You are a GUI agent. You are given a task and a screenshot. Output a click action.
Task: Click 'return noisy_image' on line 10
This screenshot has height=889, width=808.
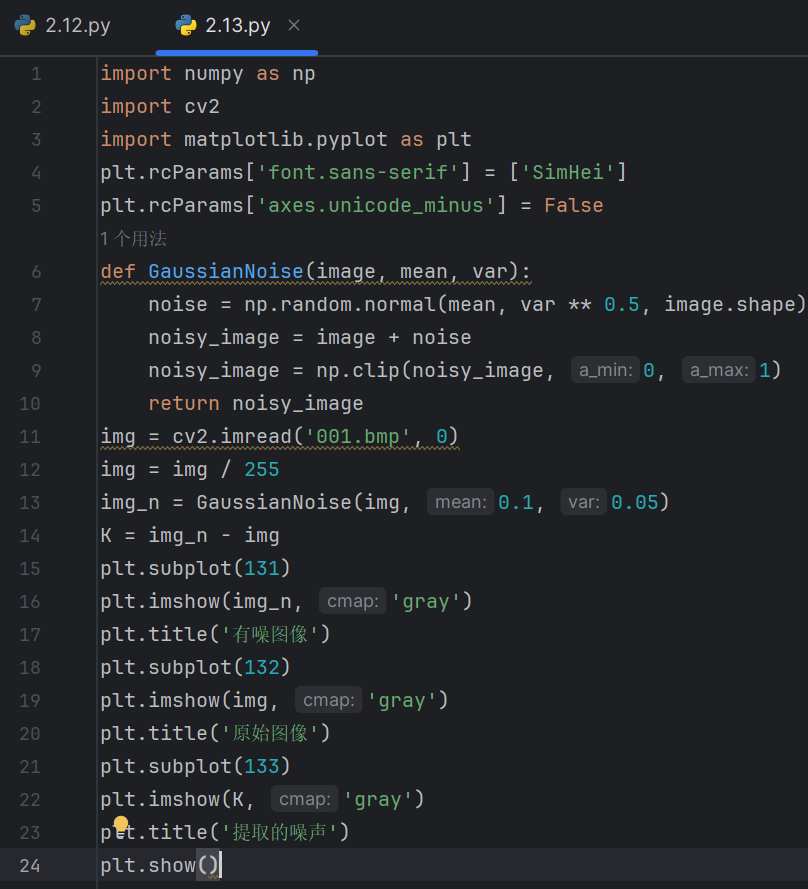click(x=256, y=404)
